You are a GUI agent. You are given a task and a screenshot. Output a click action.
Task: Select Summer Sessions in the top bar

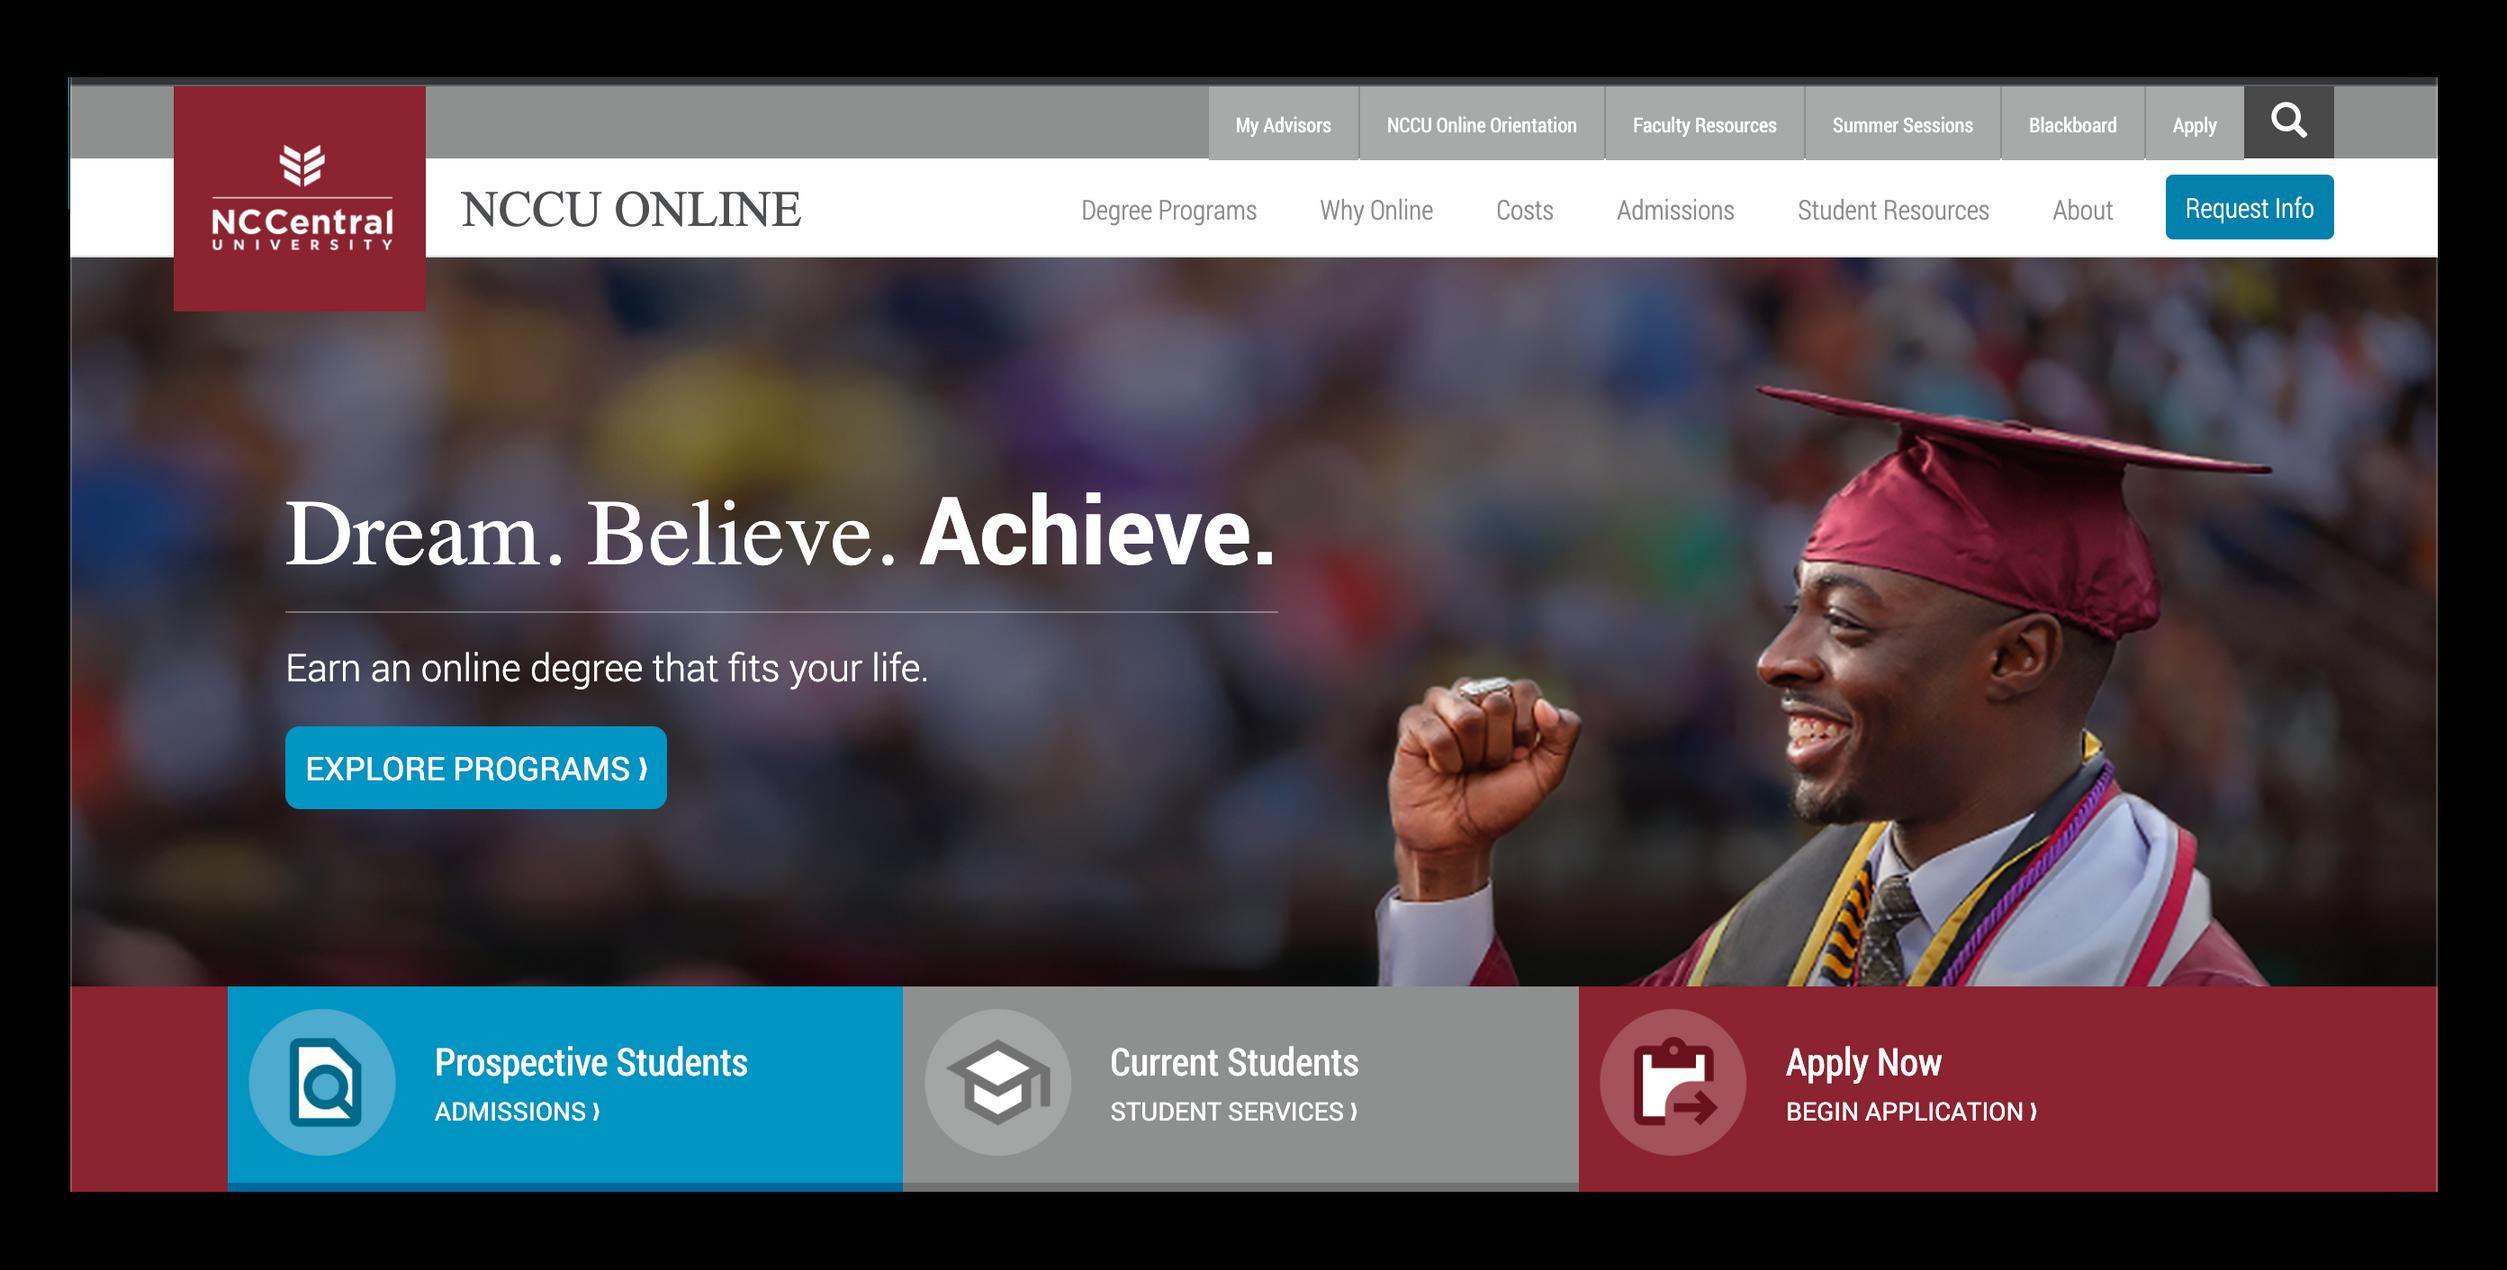pyautogui.click(x=1902, y=124)
